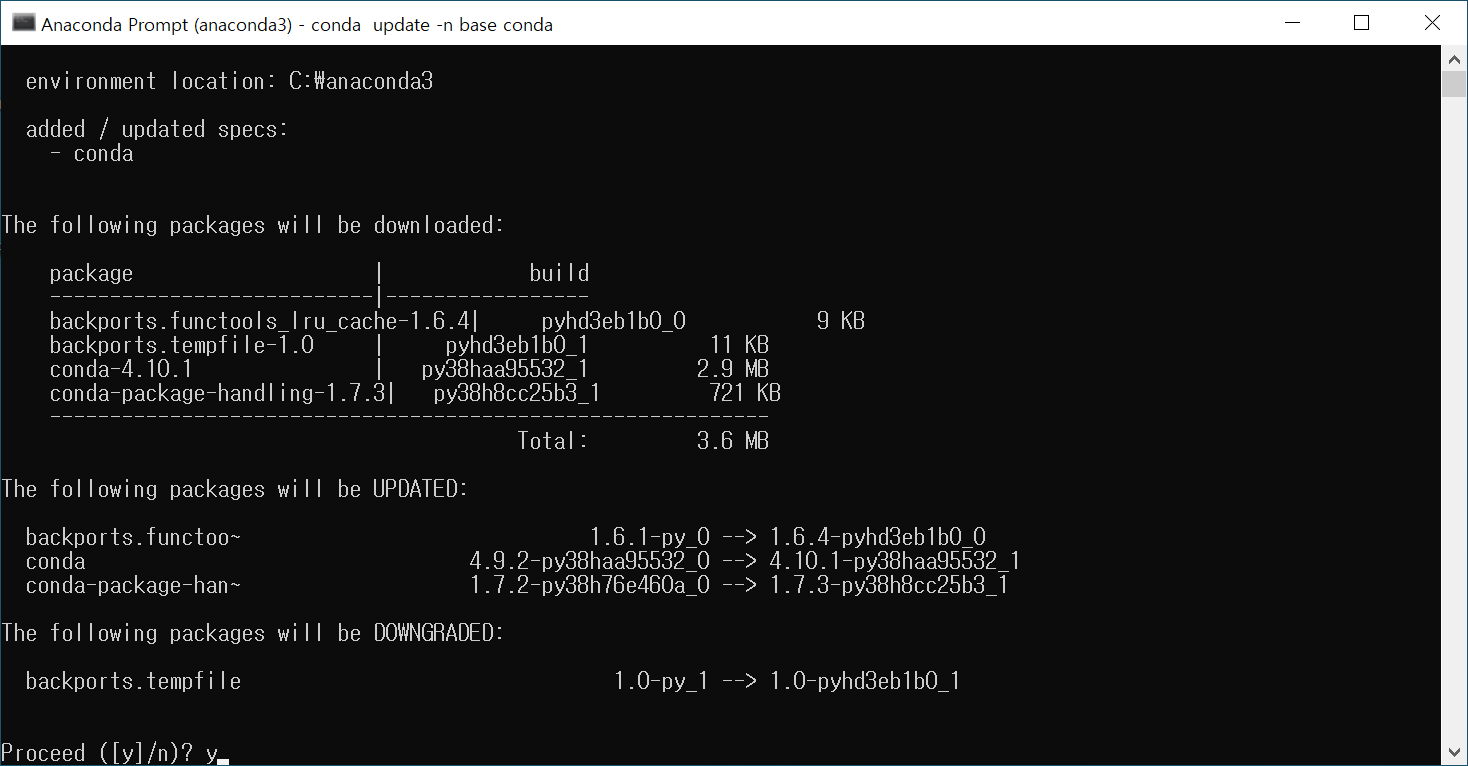Image resolution: width=1468 pixels, height=766 pixels.
Task: Click the Anaconda Prompt title bar icon
Action: tap(24, 23)
